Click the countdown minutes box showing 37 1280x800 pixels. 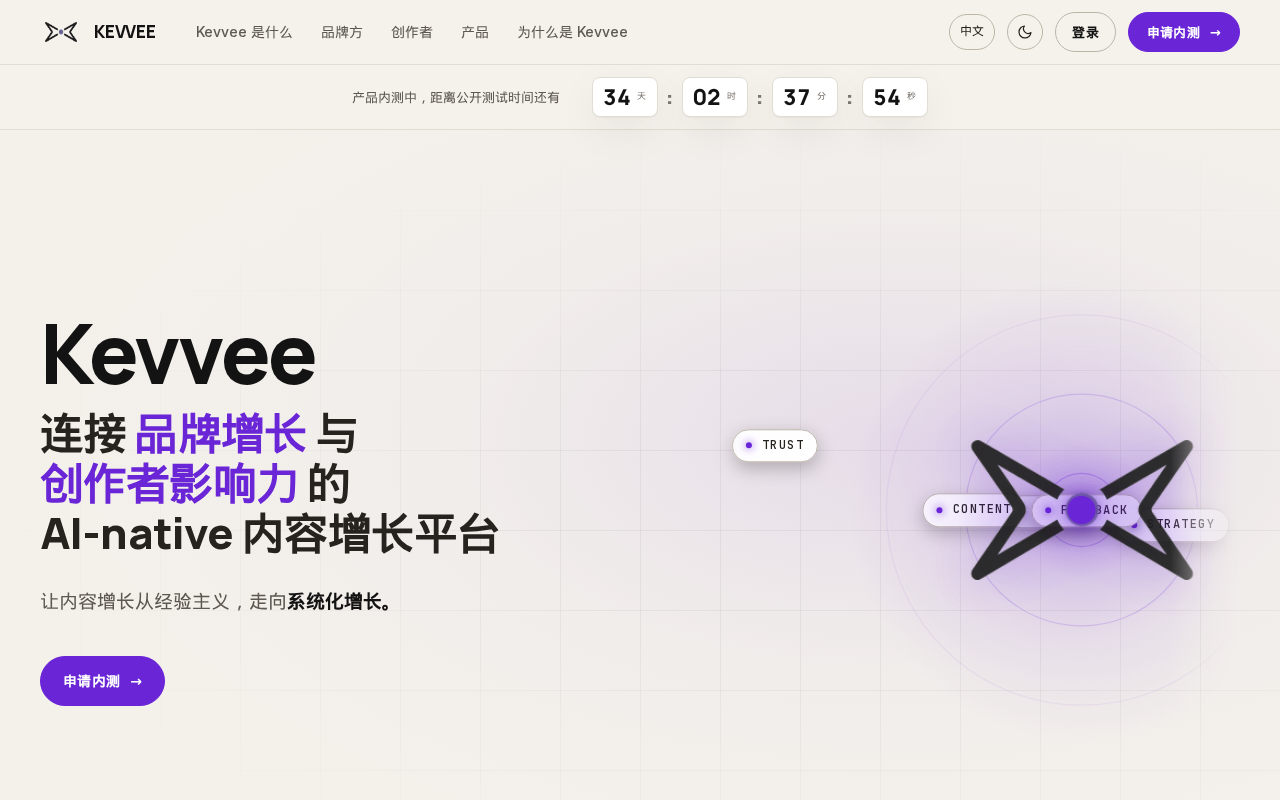click(x=805, y=97)
